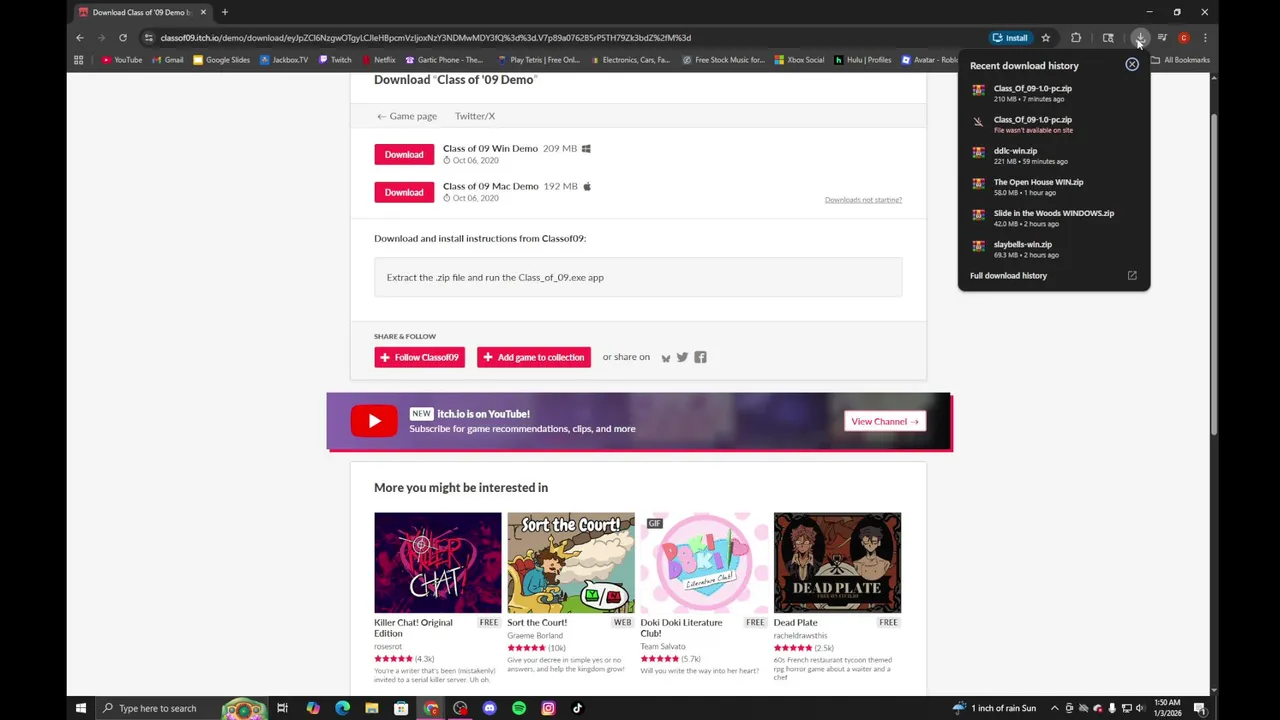The height and width of the screenshot is (720, 1280).
Task: Open the Google Slides bookmark
Action: (221, 60)
